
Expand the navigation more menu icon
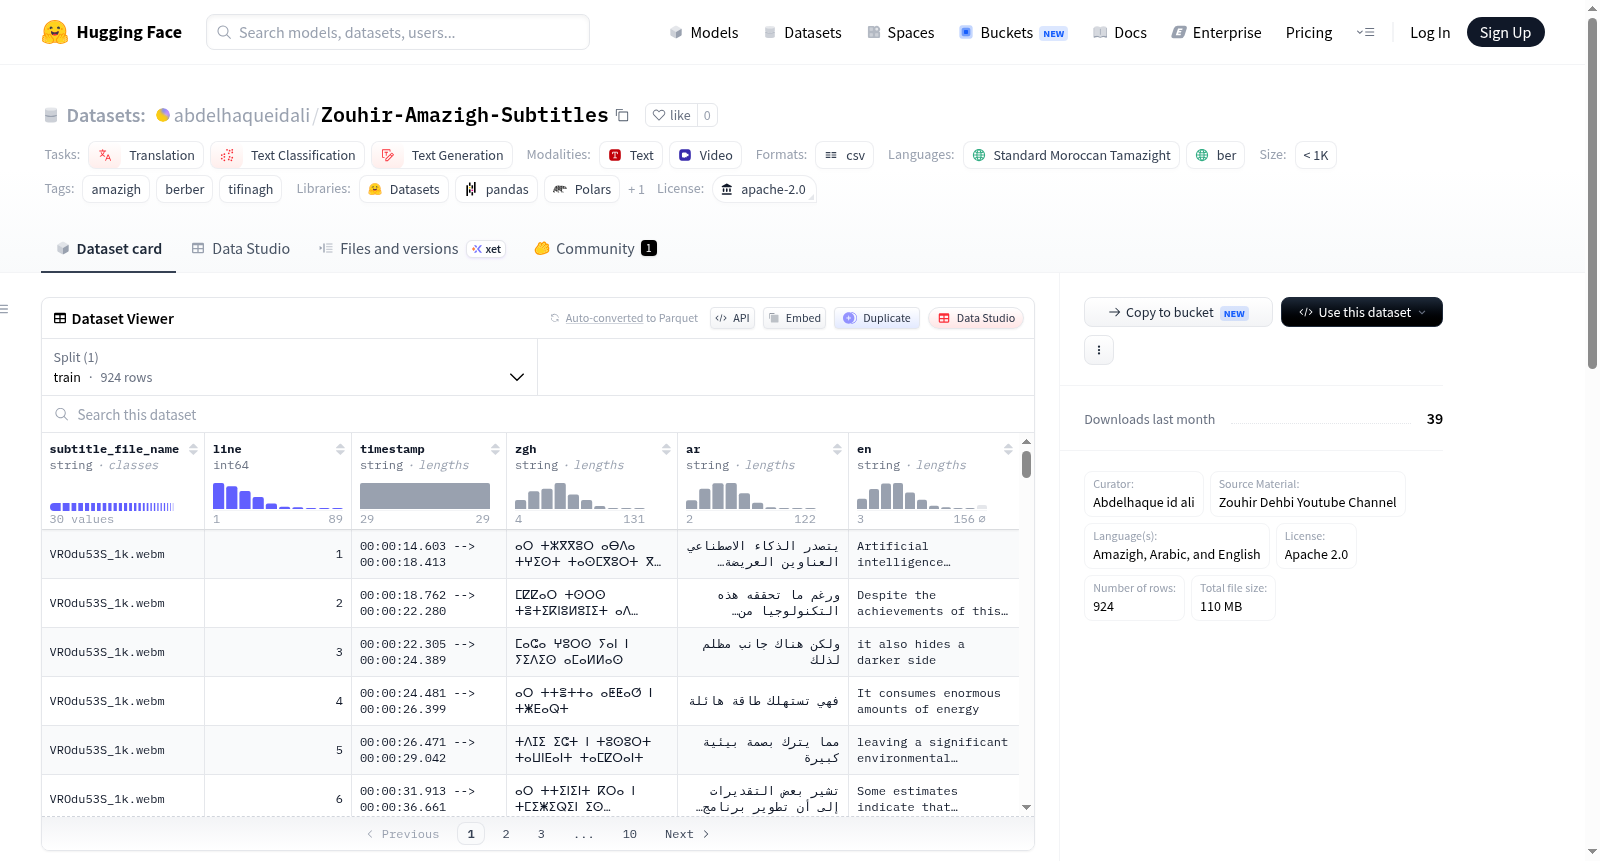tap(1365, 32)
